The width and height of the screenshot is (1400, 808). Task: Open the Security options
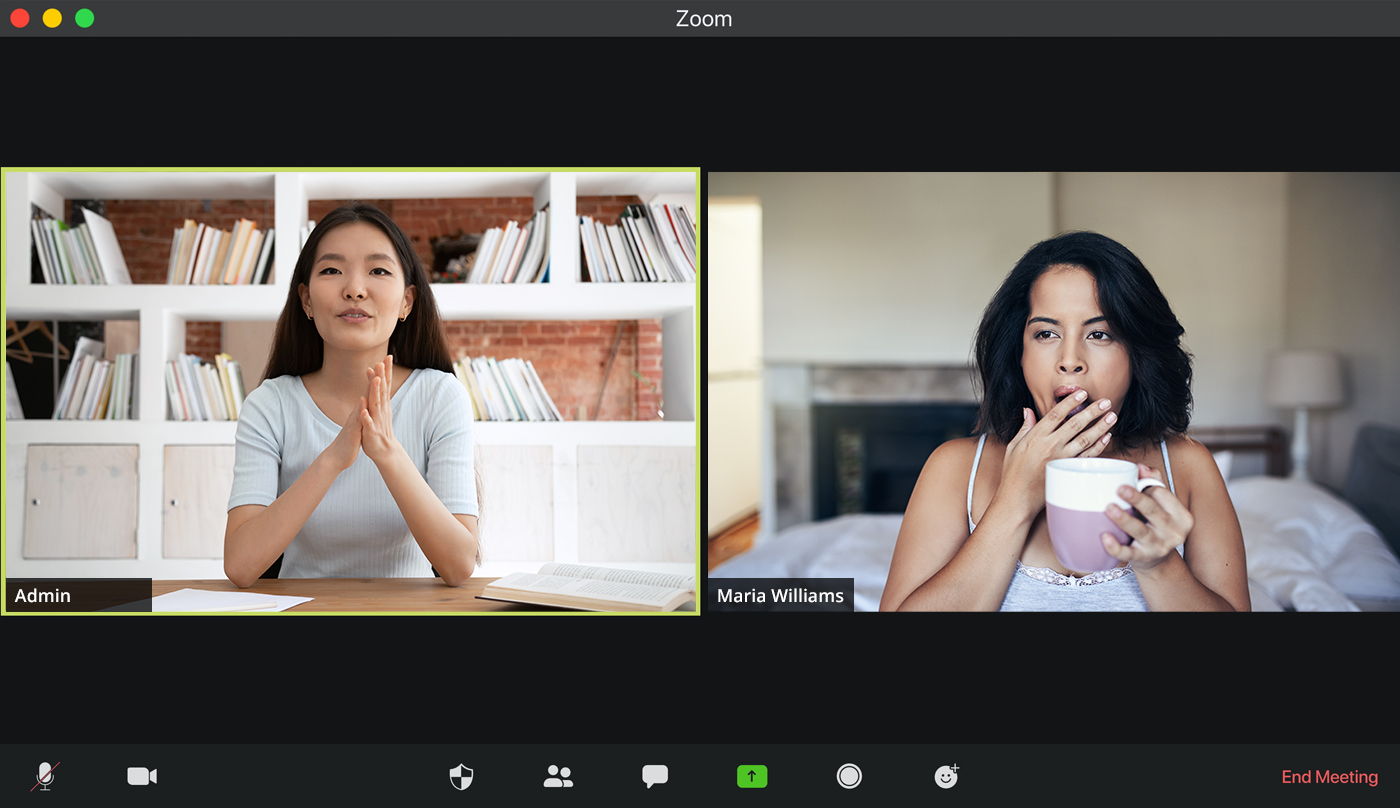461,776
